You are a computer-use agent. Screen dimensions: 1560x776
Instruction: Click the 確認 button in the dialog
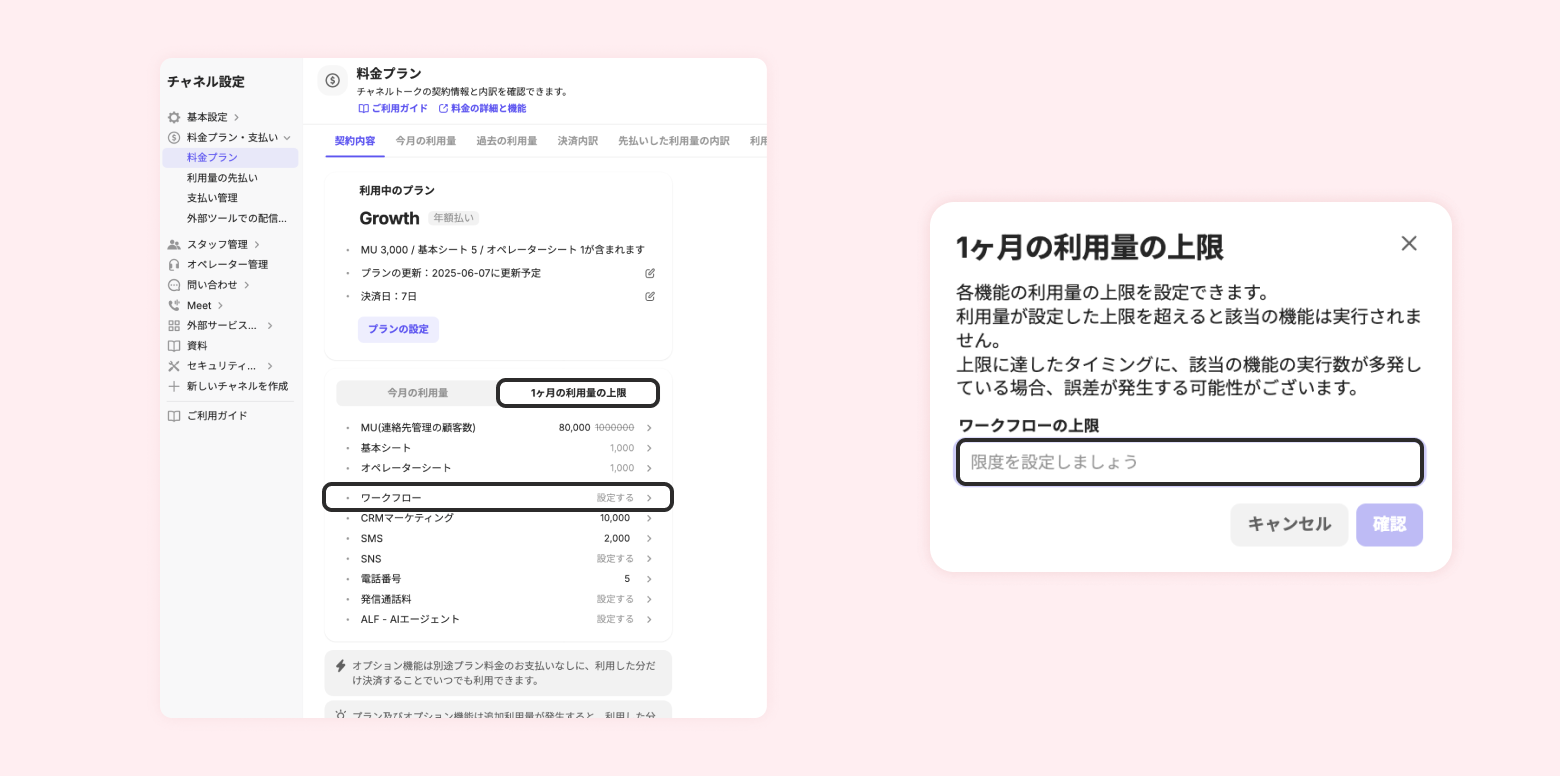tap(1389, 525)
